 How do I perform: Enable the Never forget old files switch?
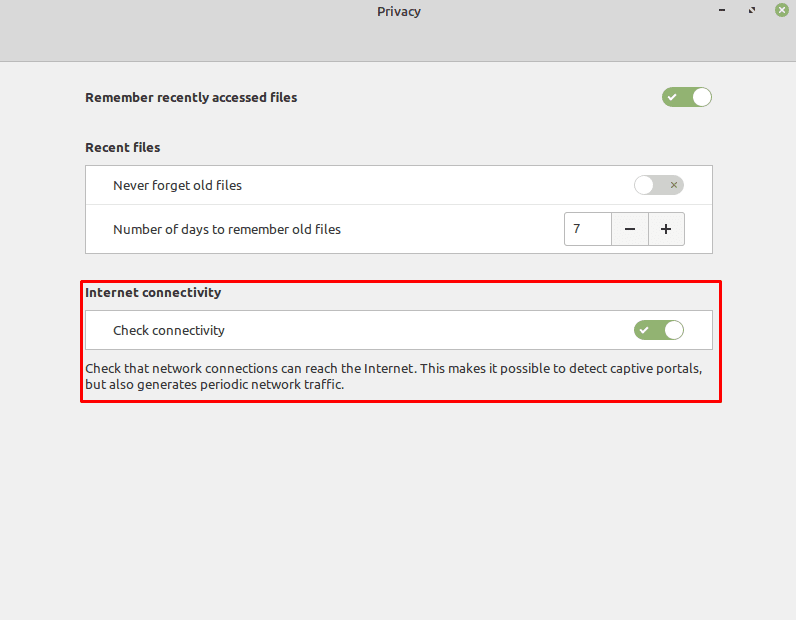(x=658, y=185)
